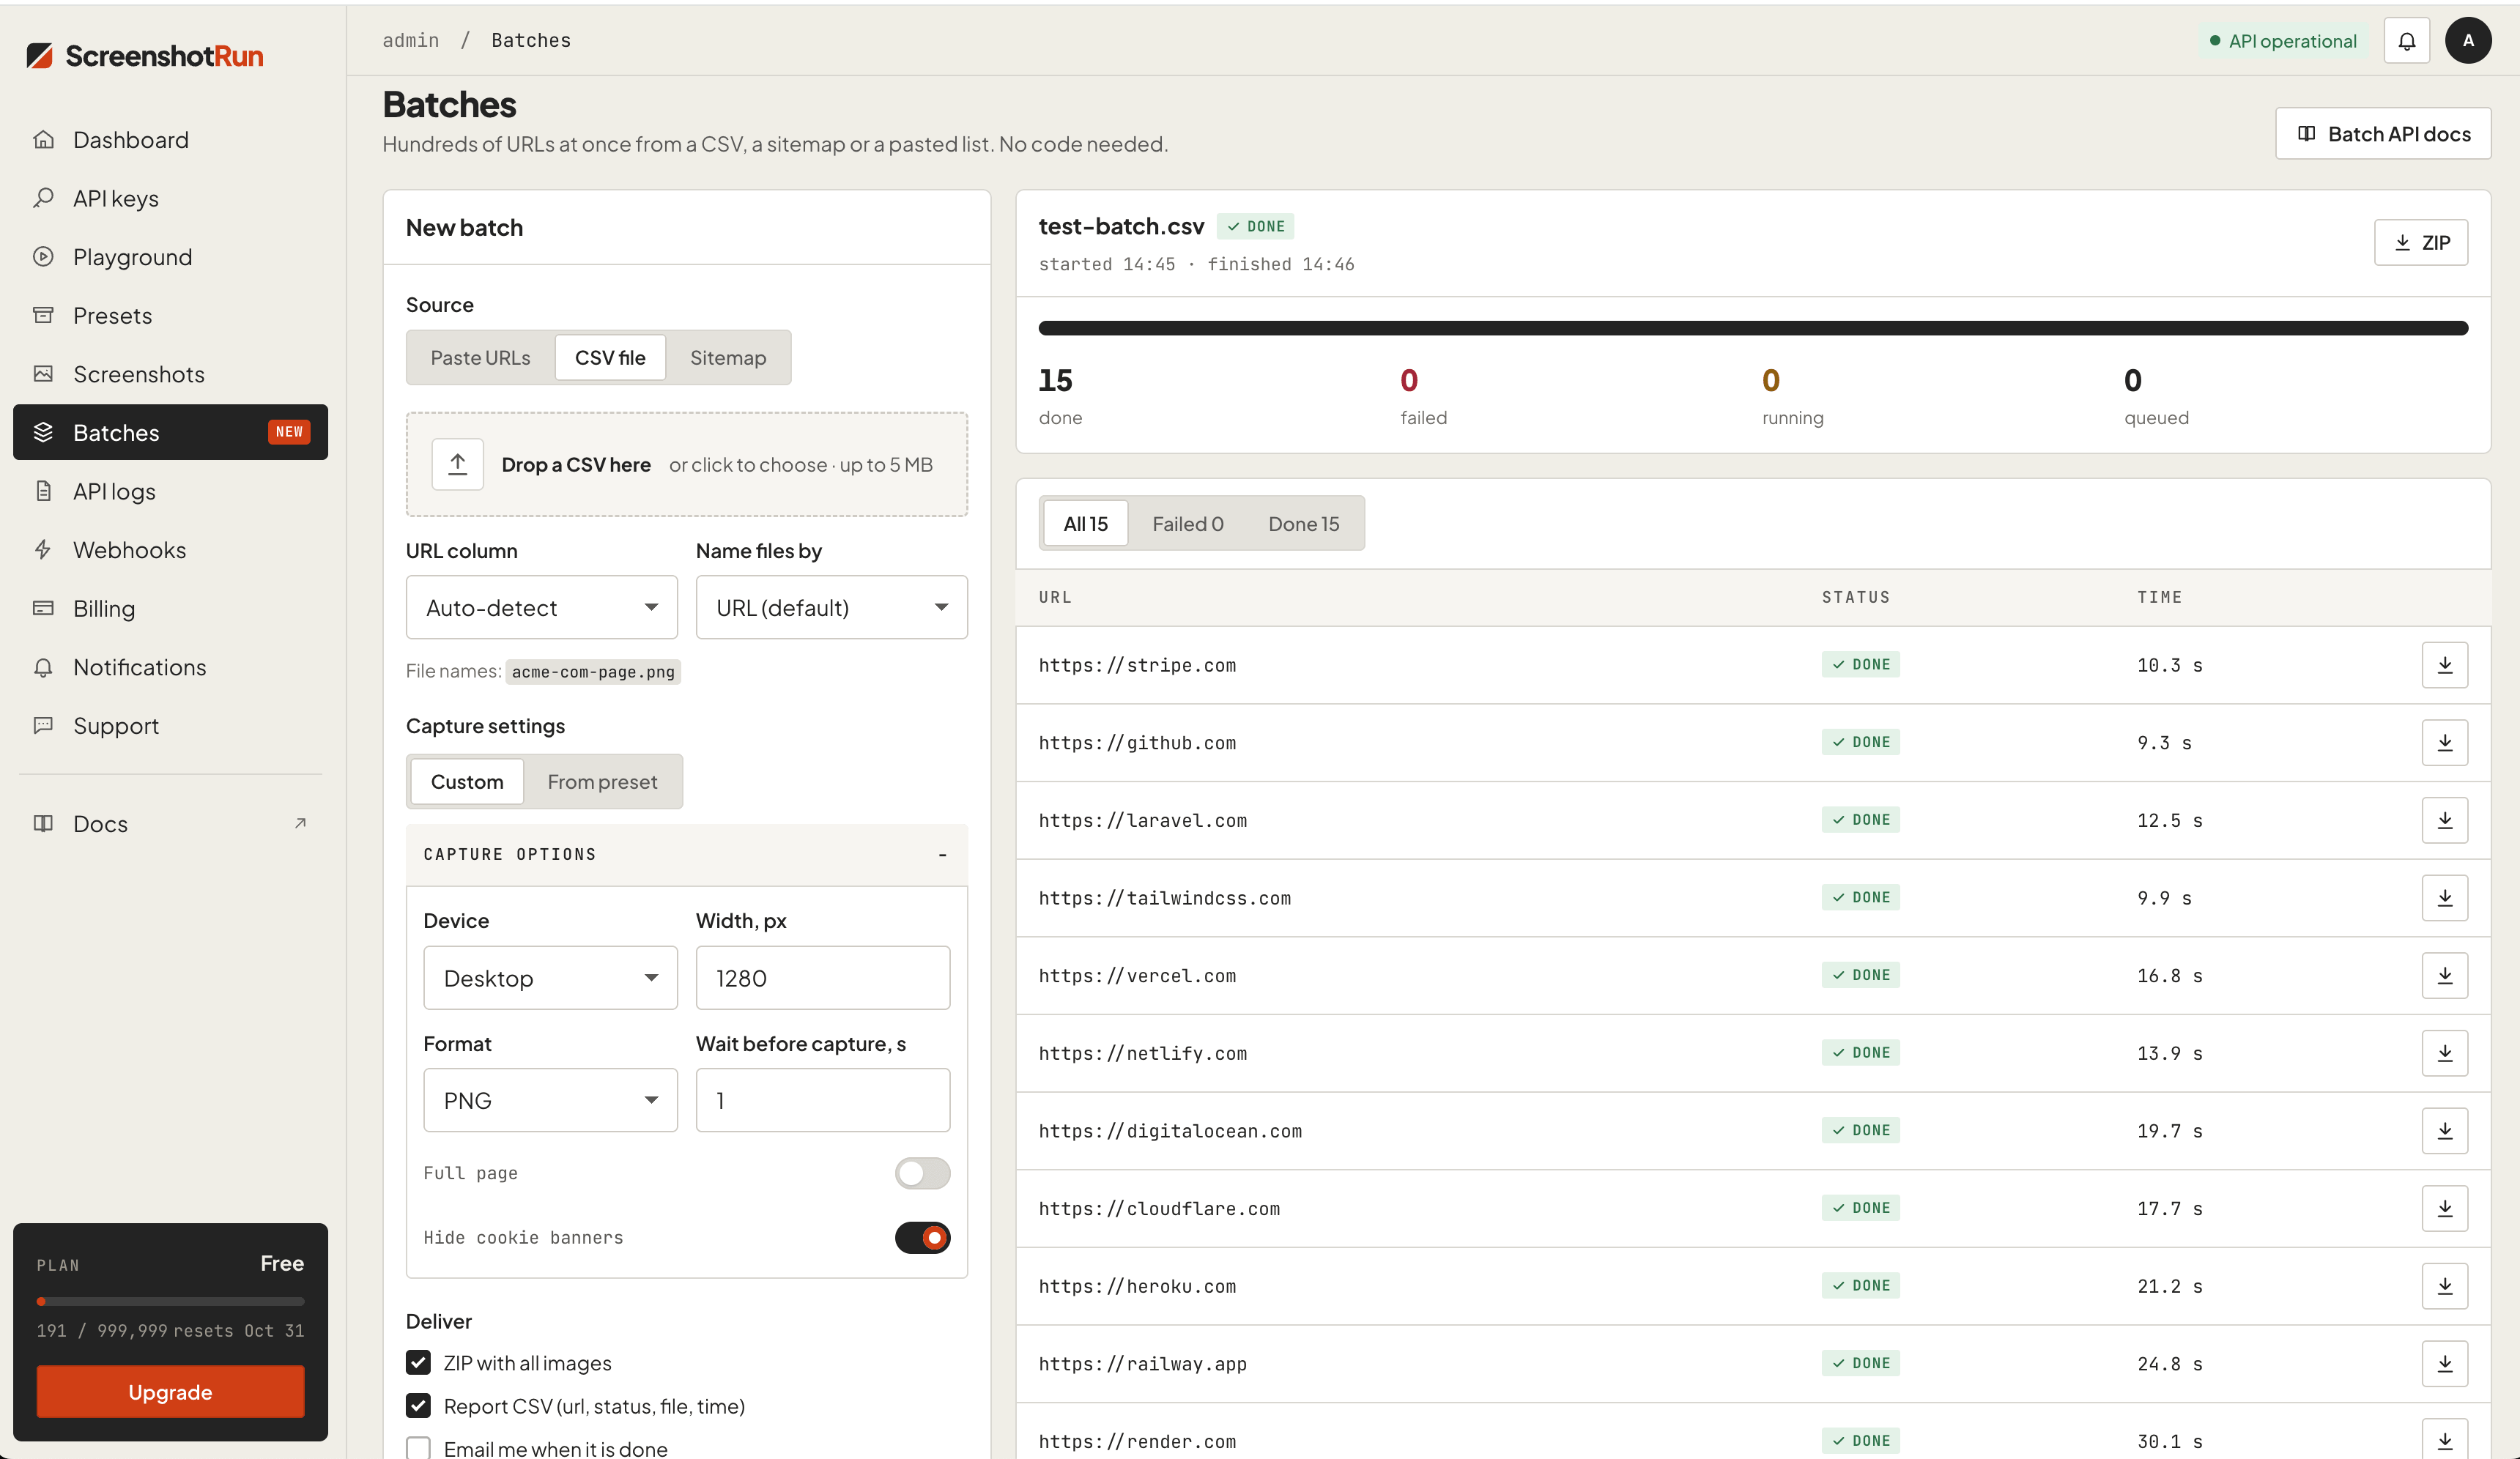
Task: Click the CSV upload arrow icon
Action: coord(457,464)
